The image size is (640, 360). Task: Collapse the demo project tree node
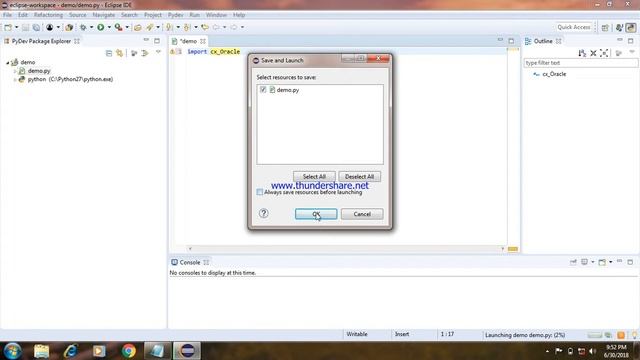click(x=7, y=62)
